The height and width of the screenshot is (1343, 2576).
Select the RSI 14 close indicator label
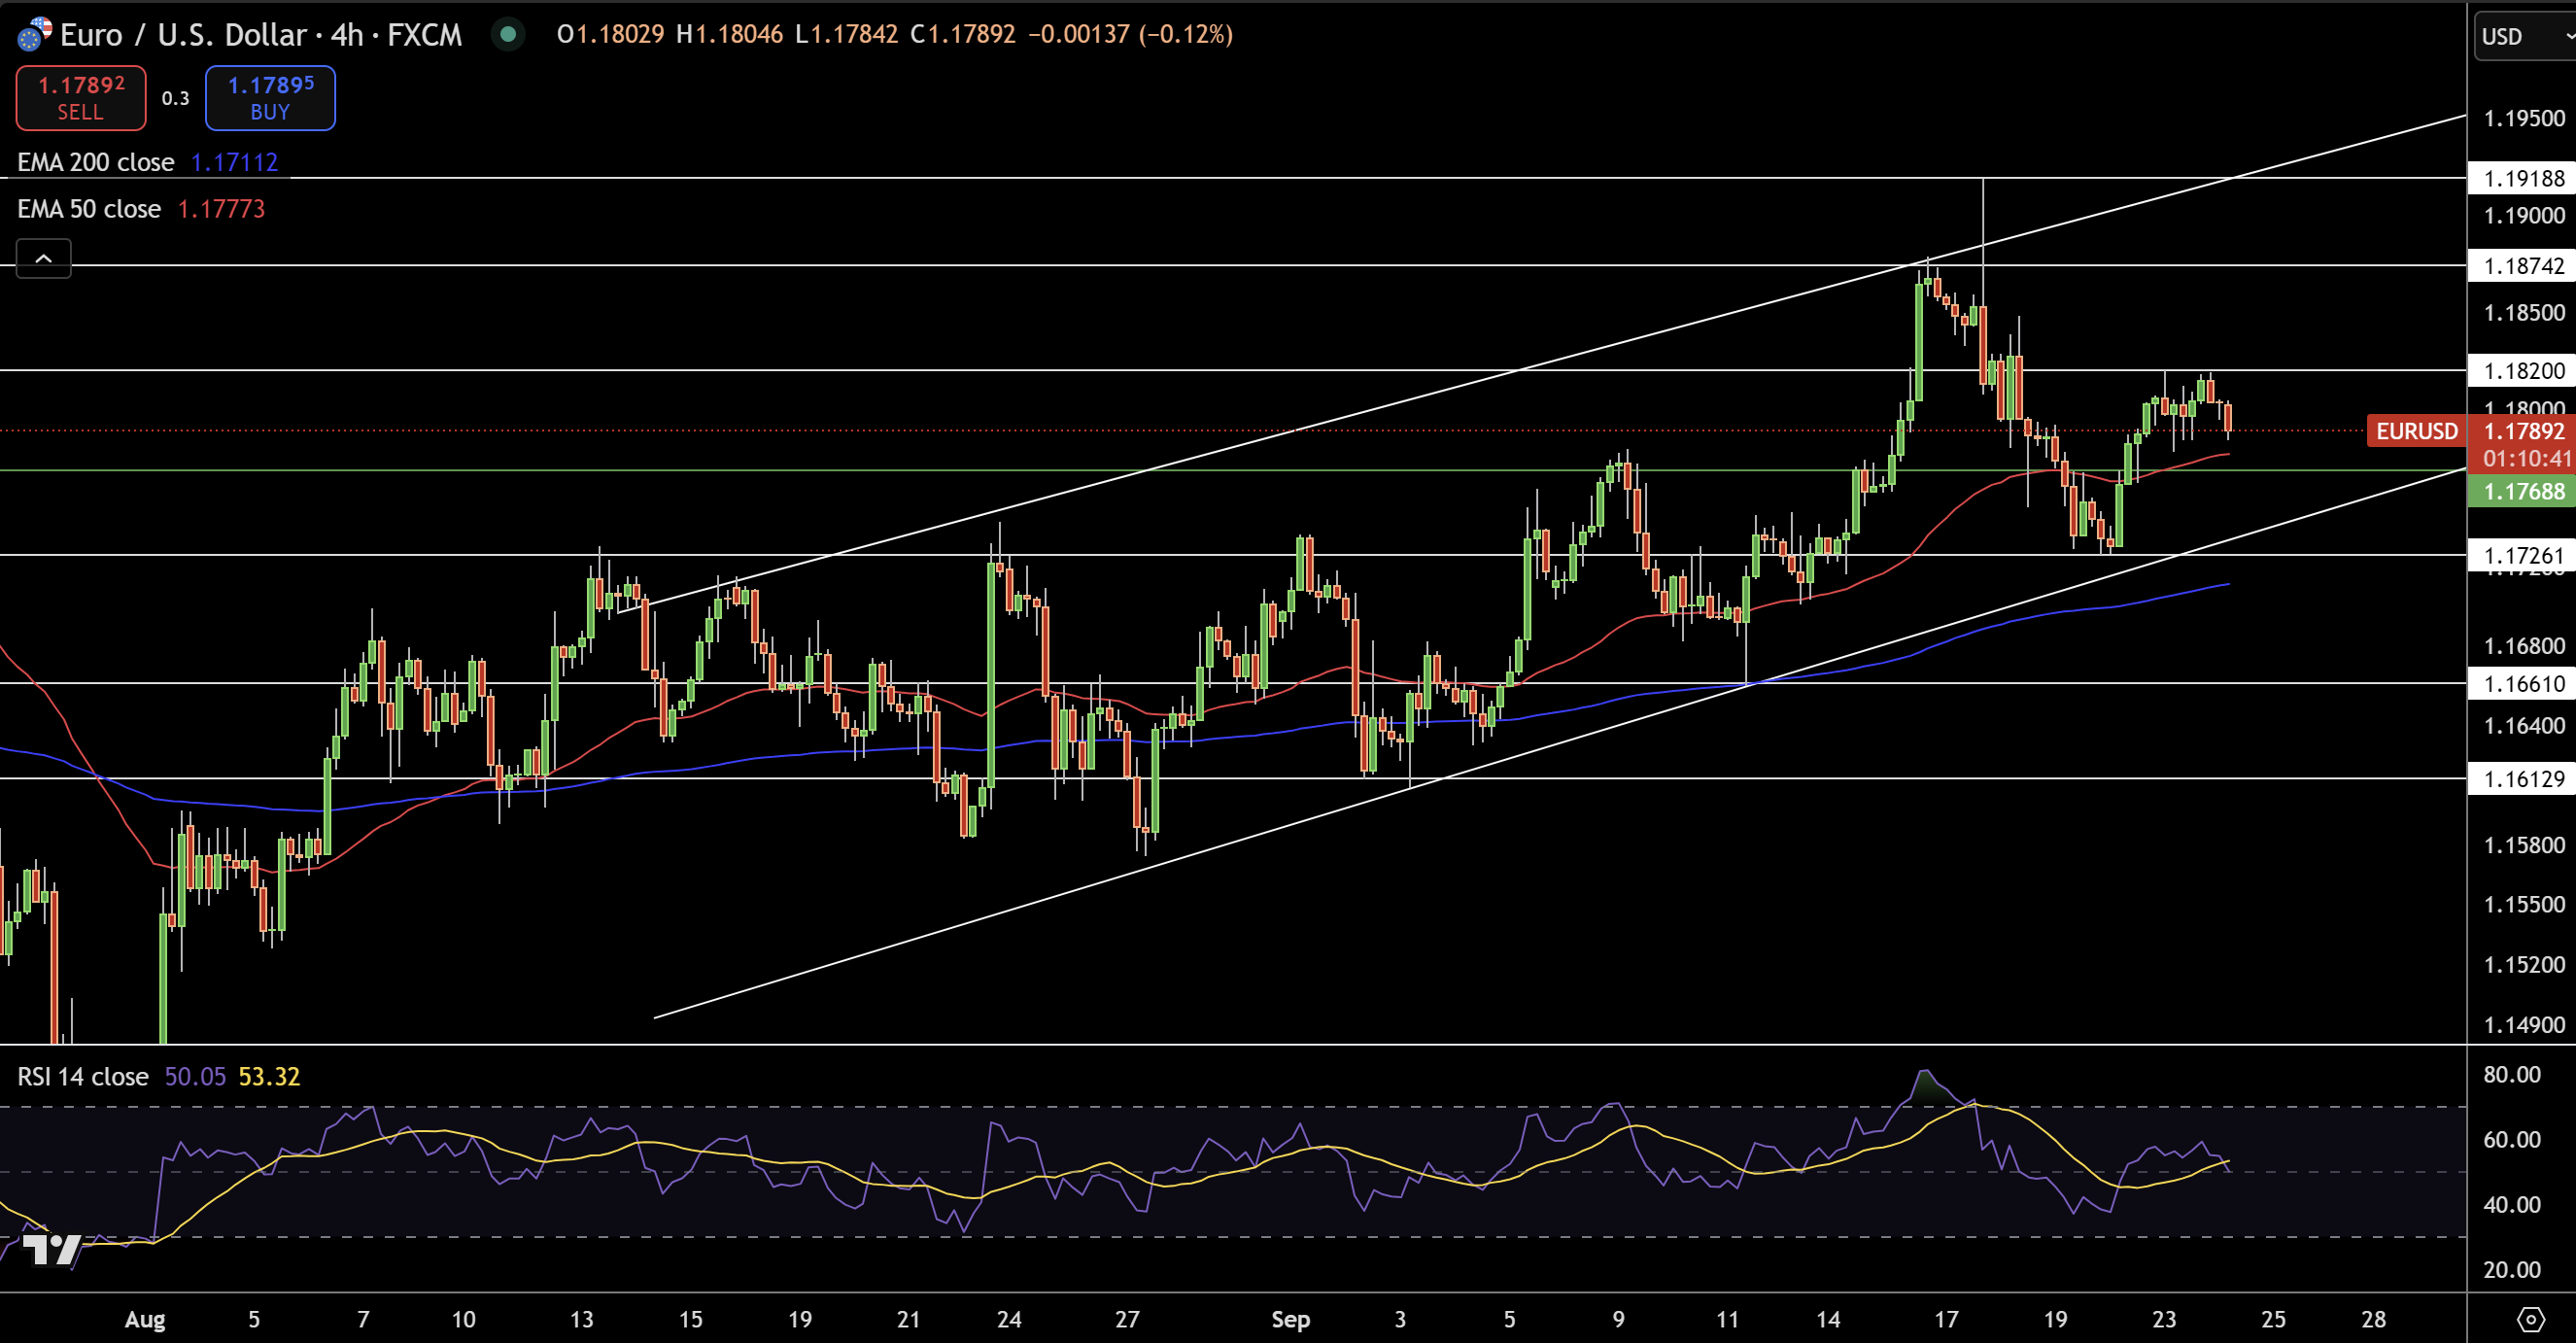(x=83, y=1077)
